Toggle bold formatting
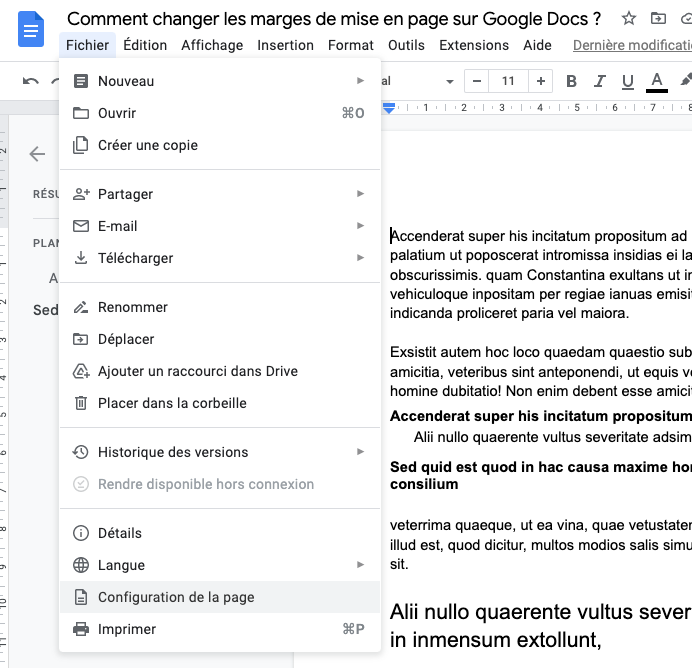This screenshot has height=668, width=692. click(x=571, y=81)
